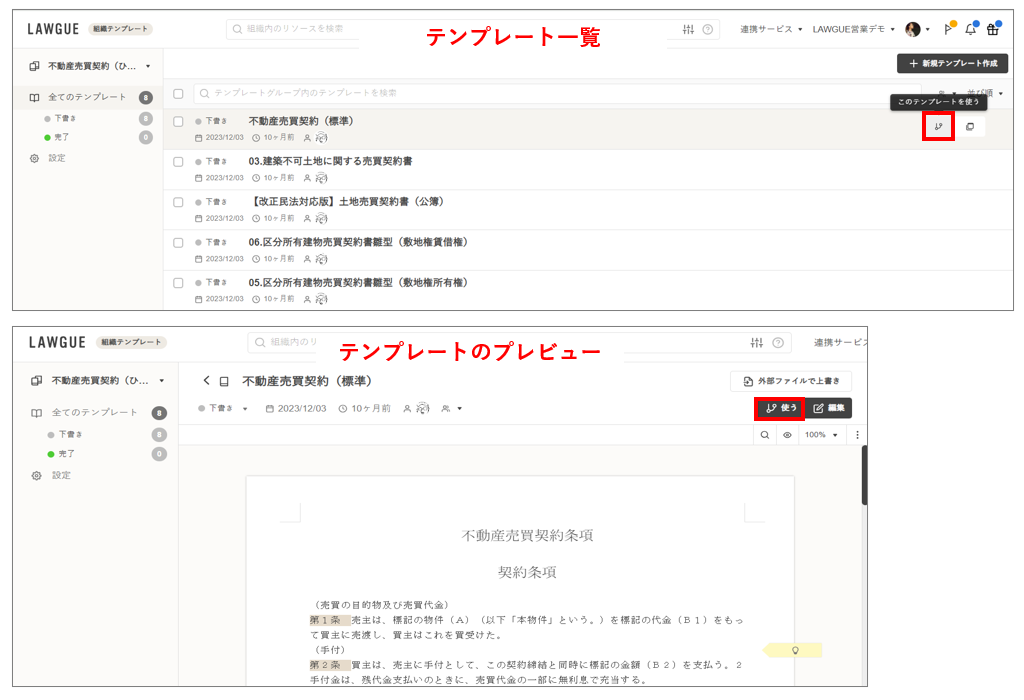The width and height of the screenshot is (1024, 700).
Task: Open the LAWGUE営業デモ account dropdown
Action: click(x=853, y=30)
